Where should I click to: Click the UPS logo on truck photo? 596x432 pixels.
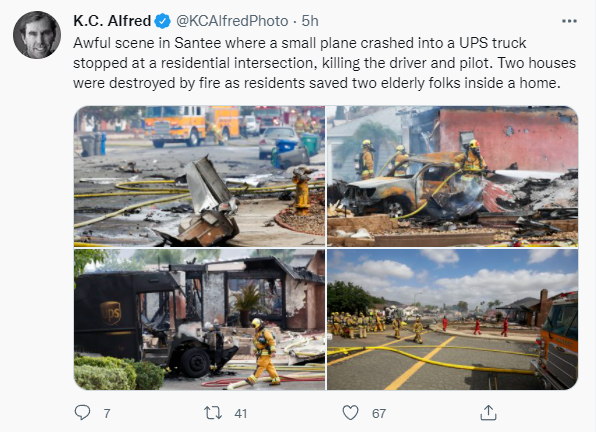[x=111, y=313]
